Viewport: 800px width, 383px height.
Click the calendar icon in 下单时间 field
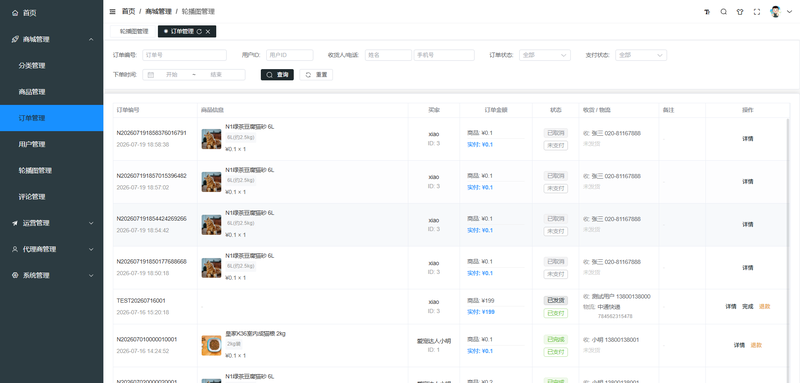151,74
